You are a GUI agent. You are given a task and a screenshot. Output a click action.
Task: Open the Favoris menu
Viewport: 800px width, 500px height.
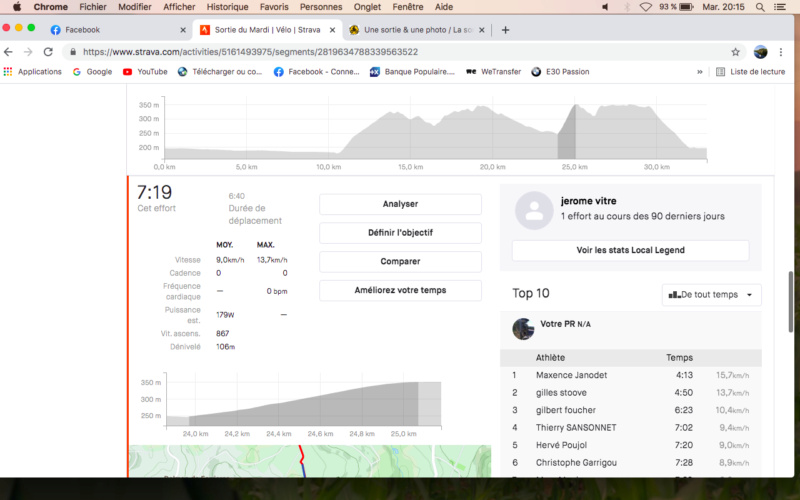(x=274, y=7)
